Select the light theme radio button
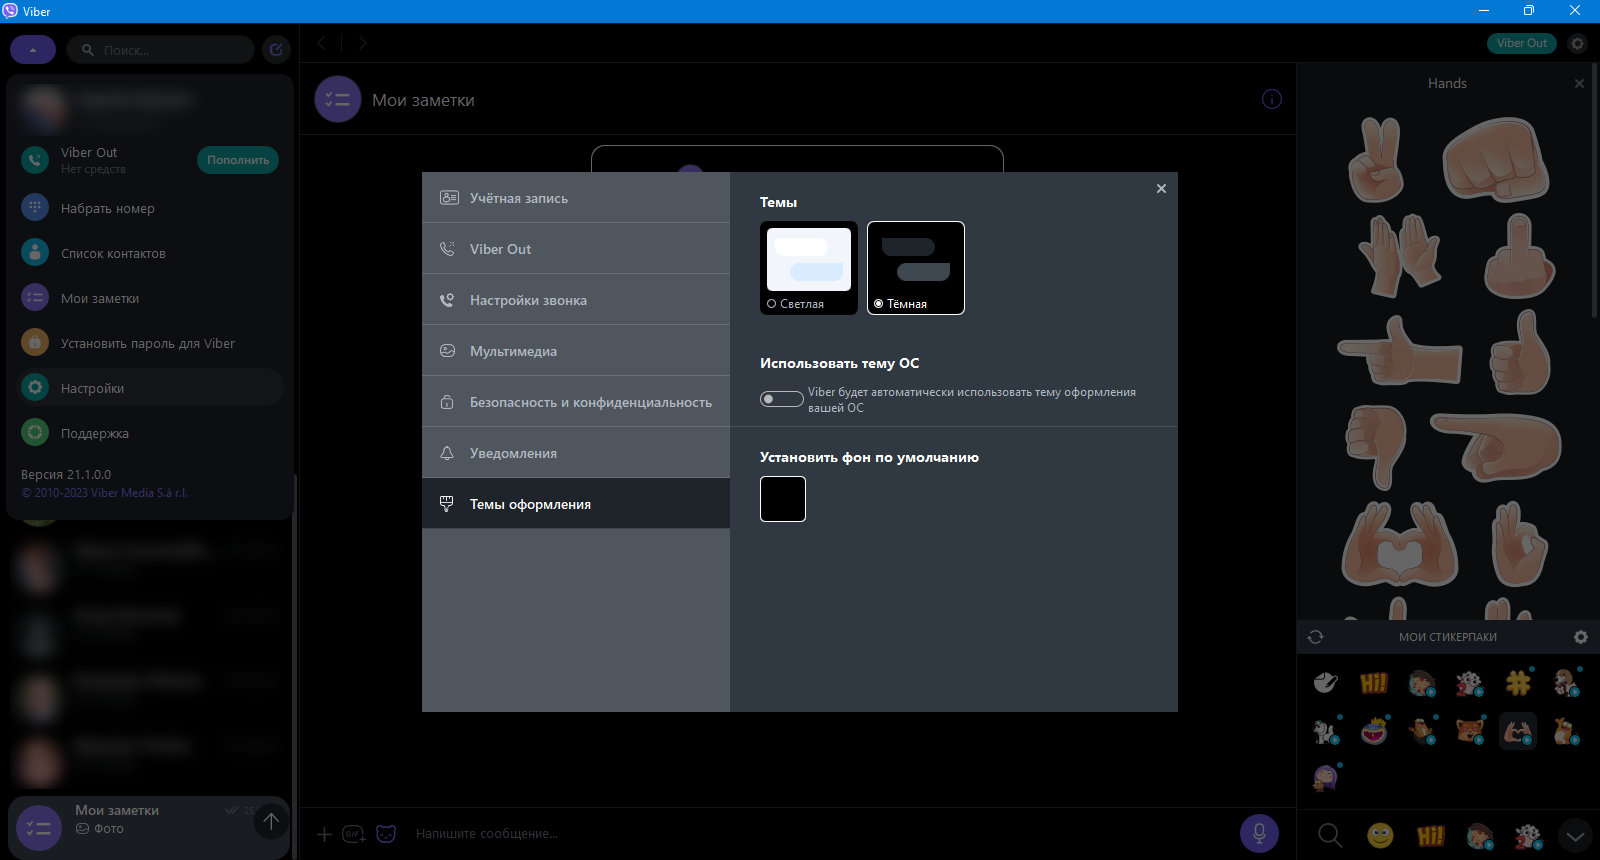 [771, 304]
